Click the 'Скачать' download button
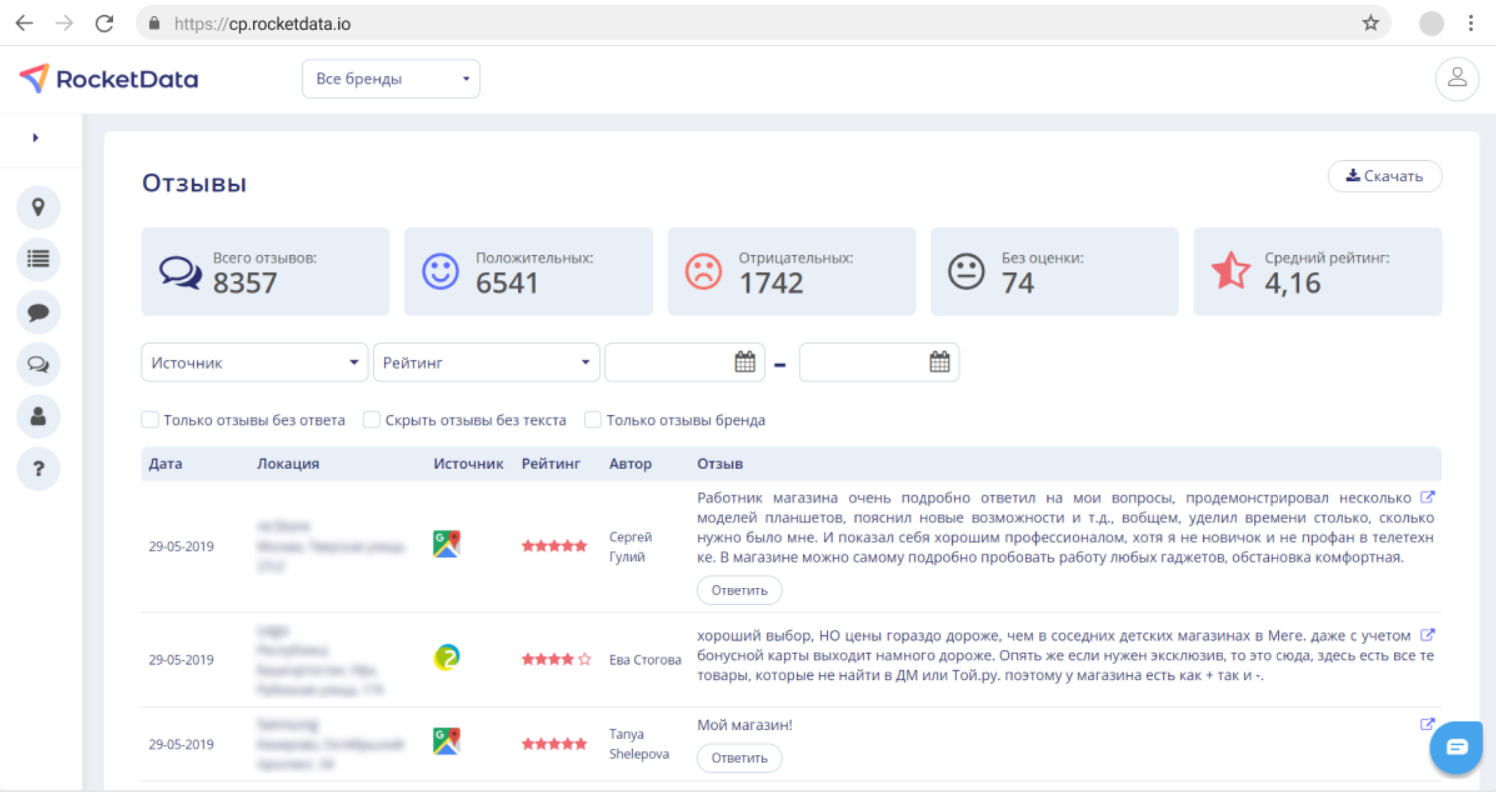 pos(1384,176)
